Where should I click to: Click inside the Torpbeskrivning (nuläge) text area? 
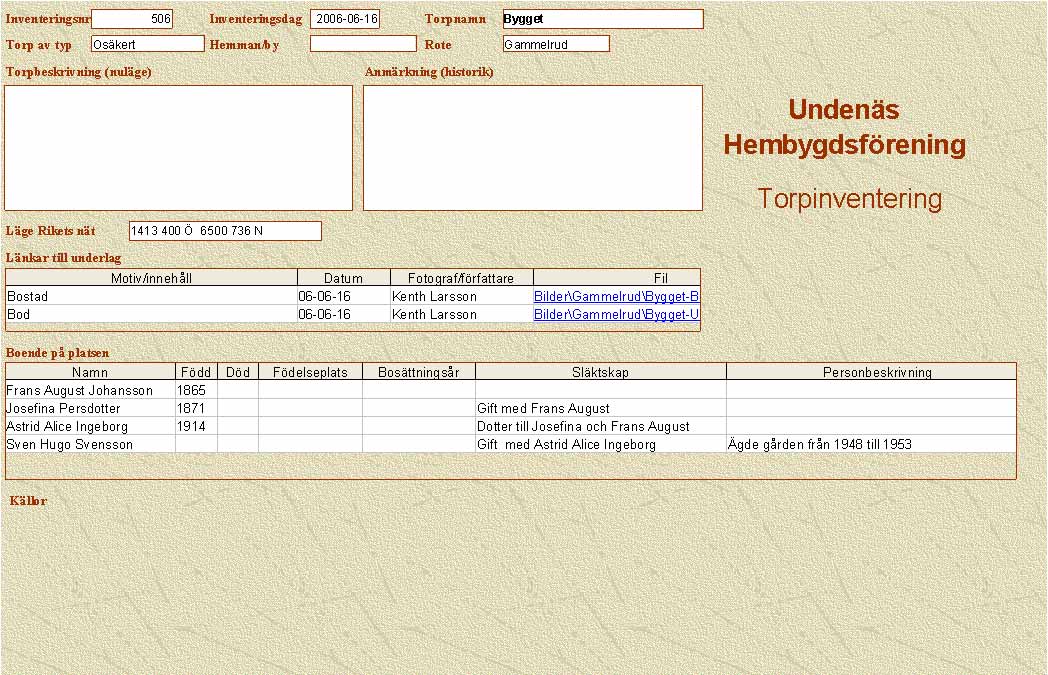(179, 147)
